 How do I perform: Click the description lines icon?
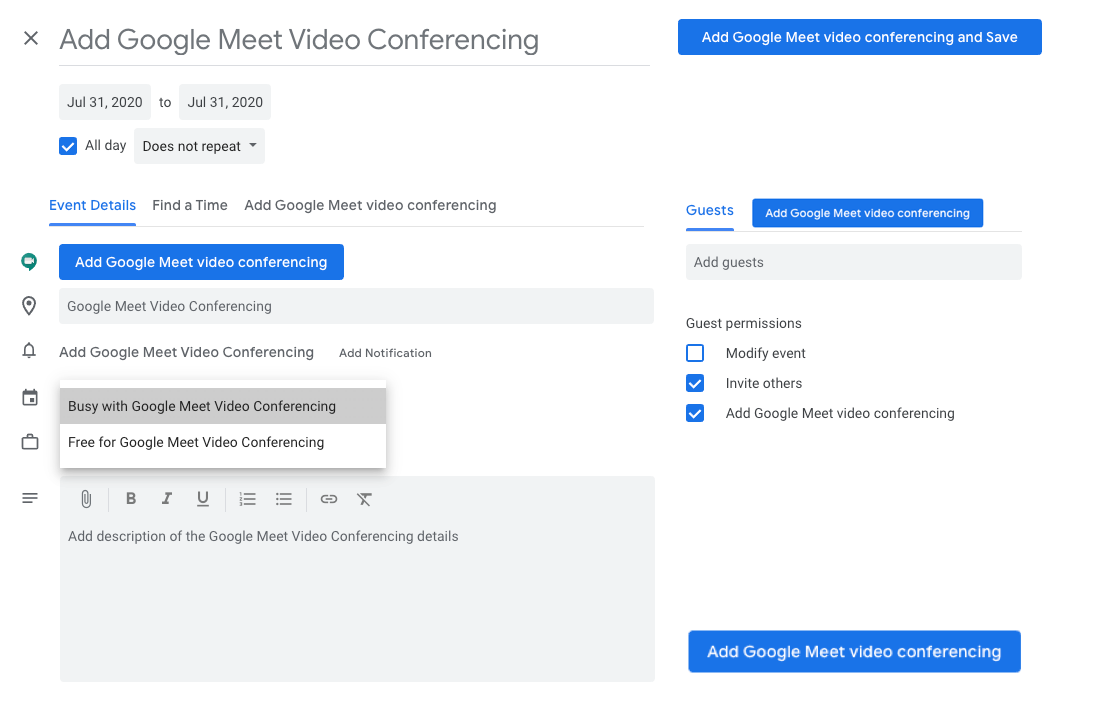pyautogui.click(x=30, y=498)
